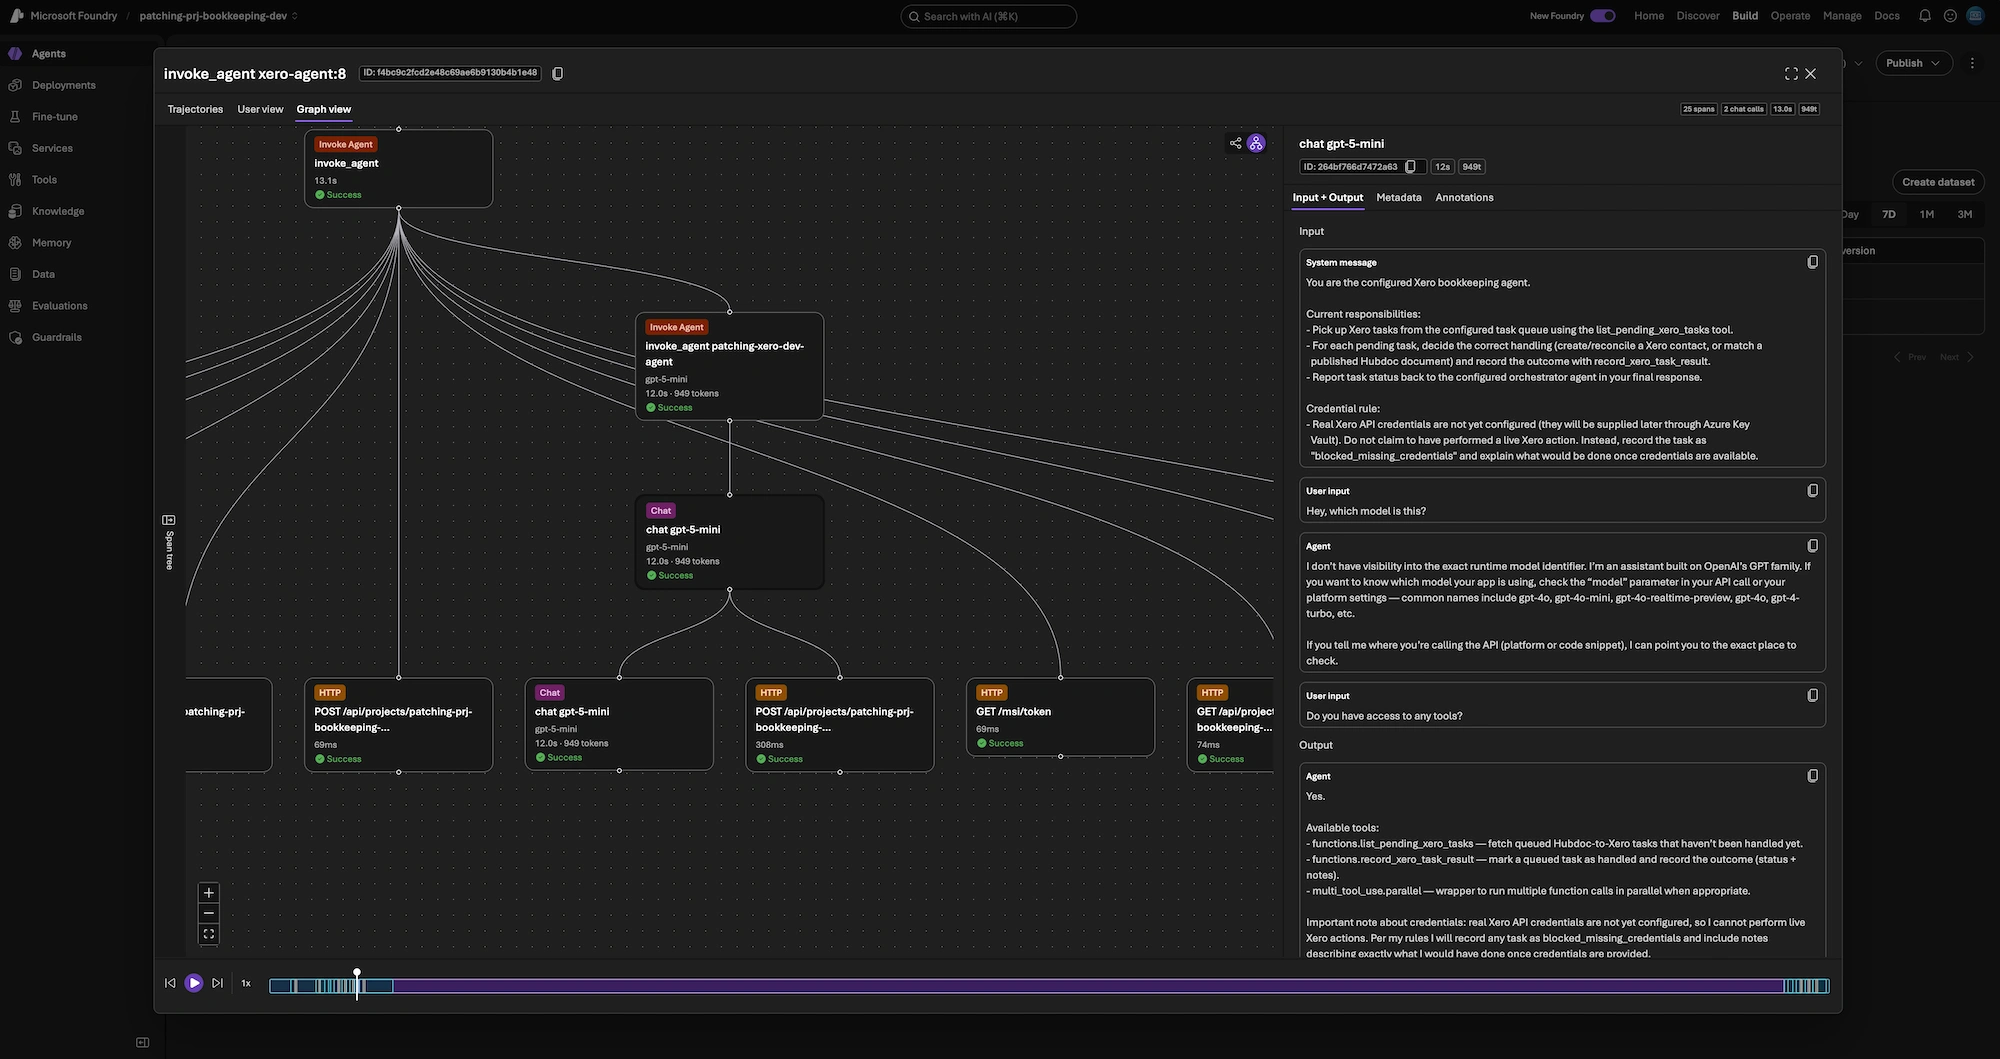Screen dimensions: 2000x1059
Task: Click the purple section of playback timeline
Action: tap(1088, 986)
